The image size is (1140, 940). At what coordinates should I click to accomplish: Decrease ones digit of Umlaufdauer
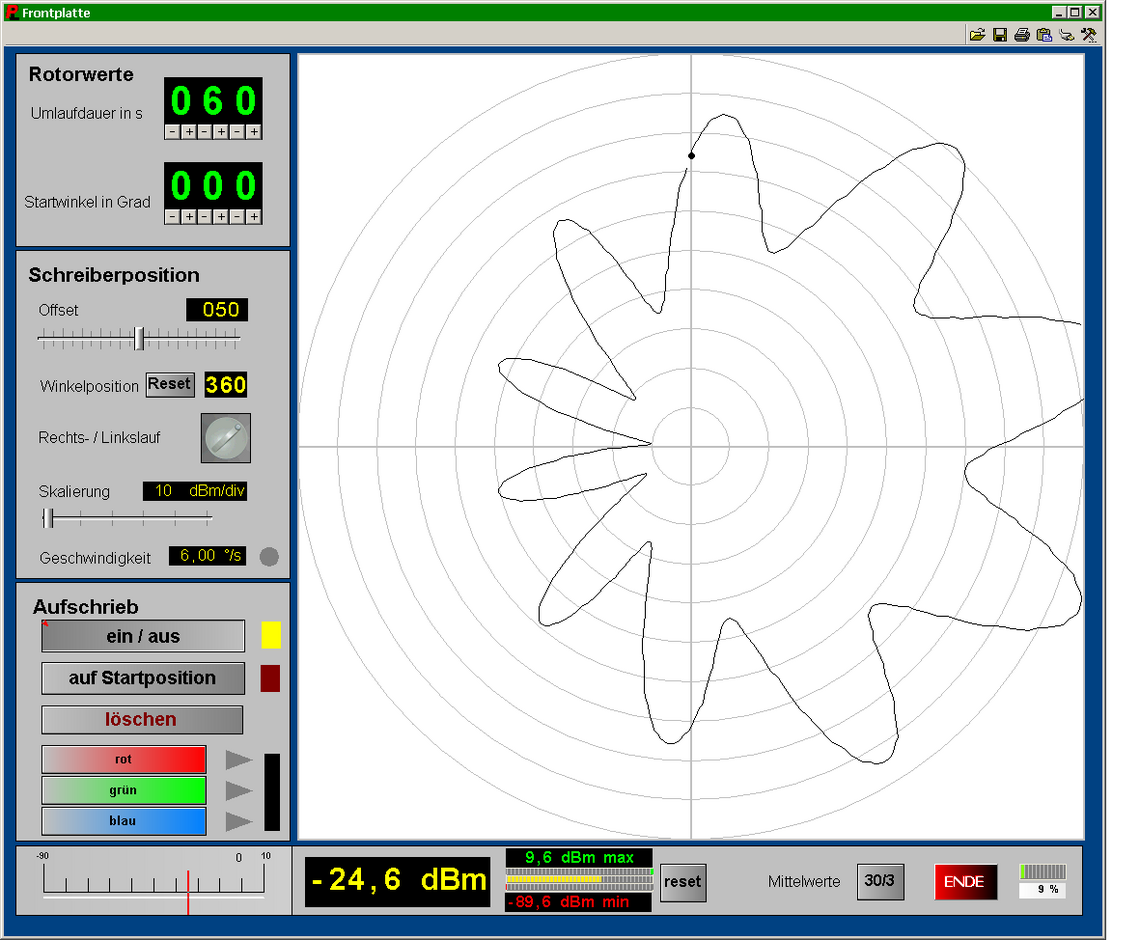tap(237, 132)
